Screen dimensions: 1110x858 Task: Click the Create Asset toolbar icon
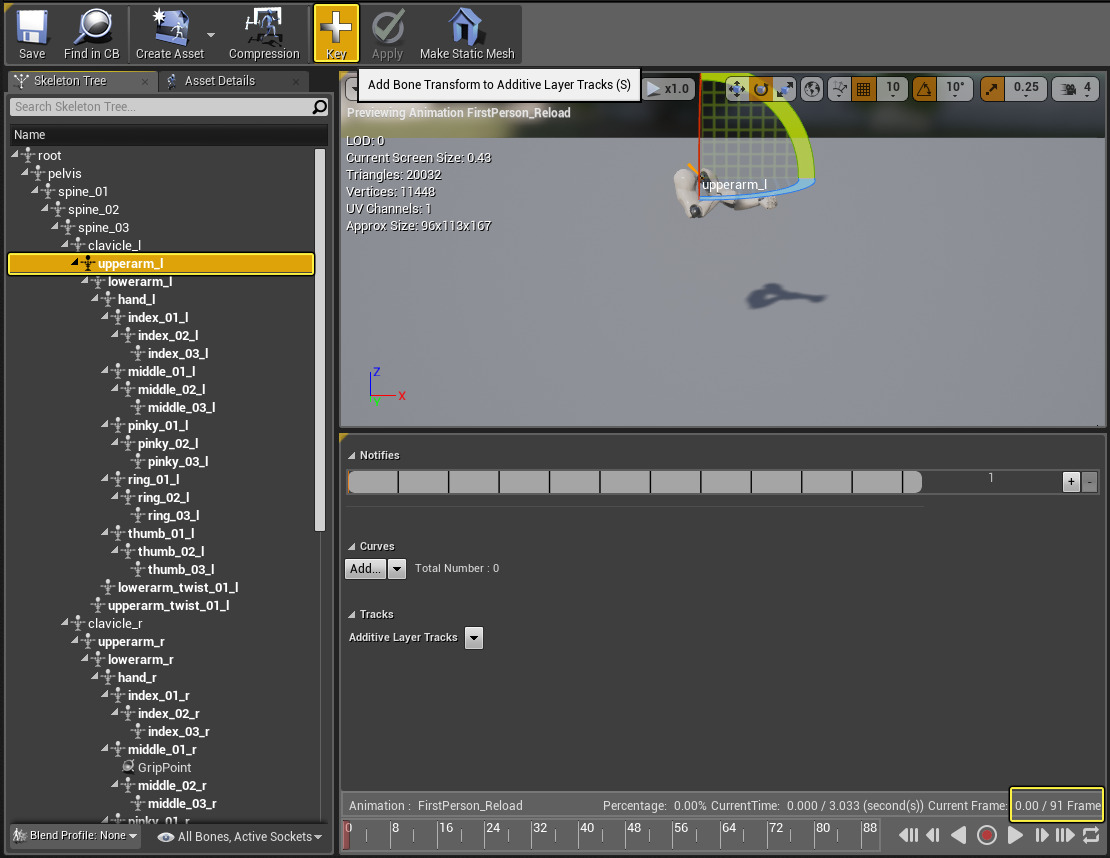pyautogui.click(x=169, y=34)
